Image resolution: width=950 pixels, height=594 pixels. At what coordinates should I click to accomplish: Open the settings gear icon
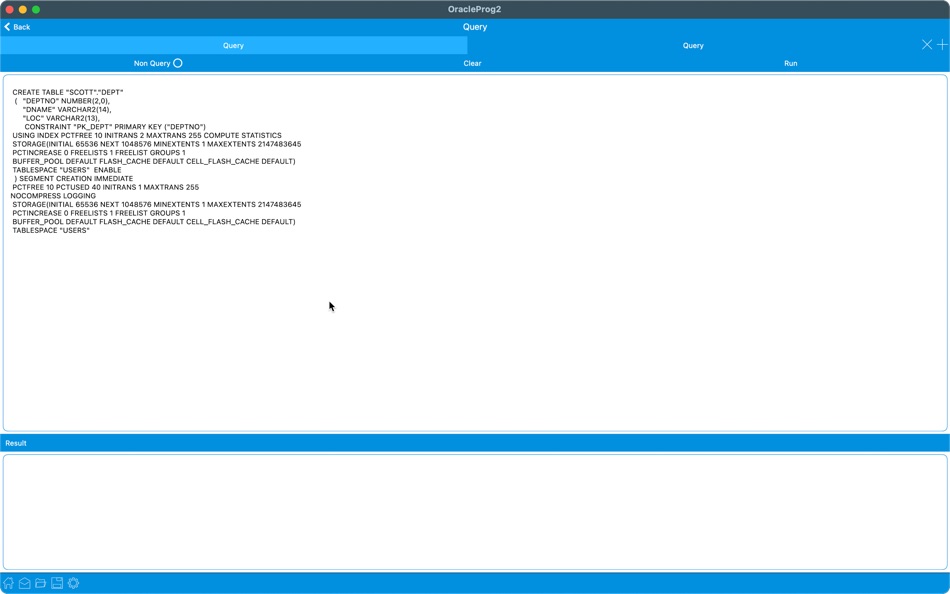point(73,583)
